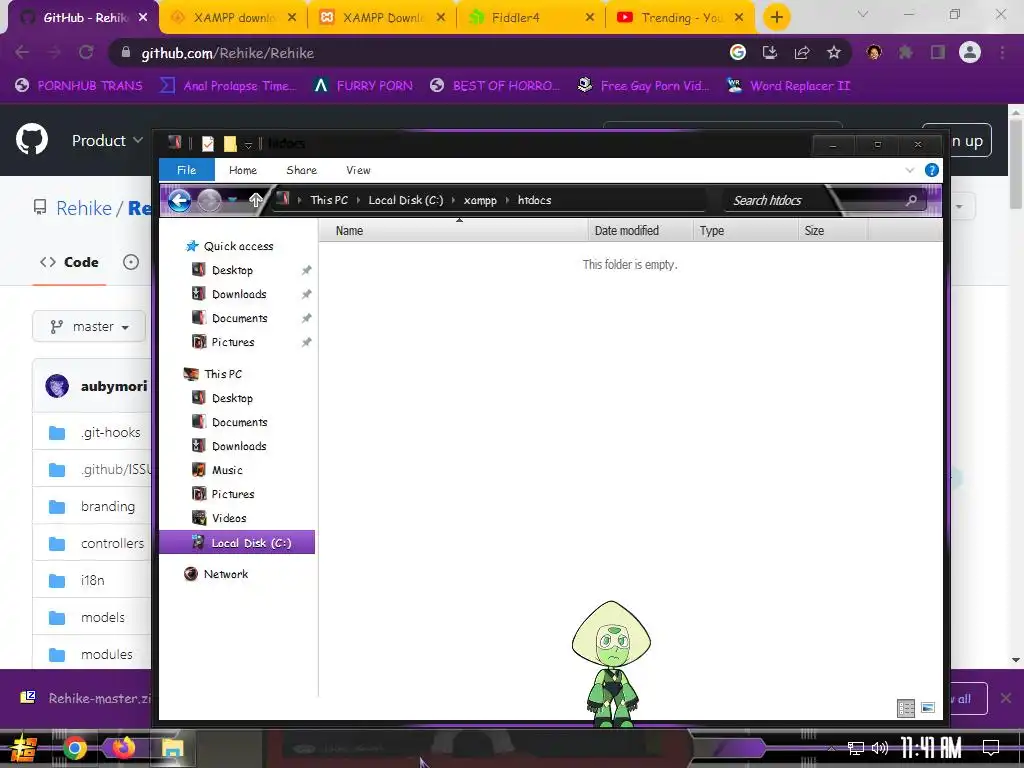The height and width of the screenshot is (768, 1024).
Task: Open Explorer help question mark icon
Action: click(932, 170)
